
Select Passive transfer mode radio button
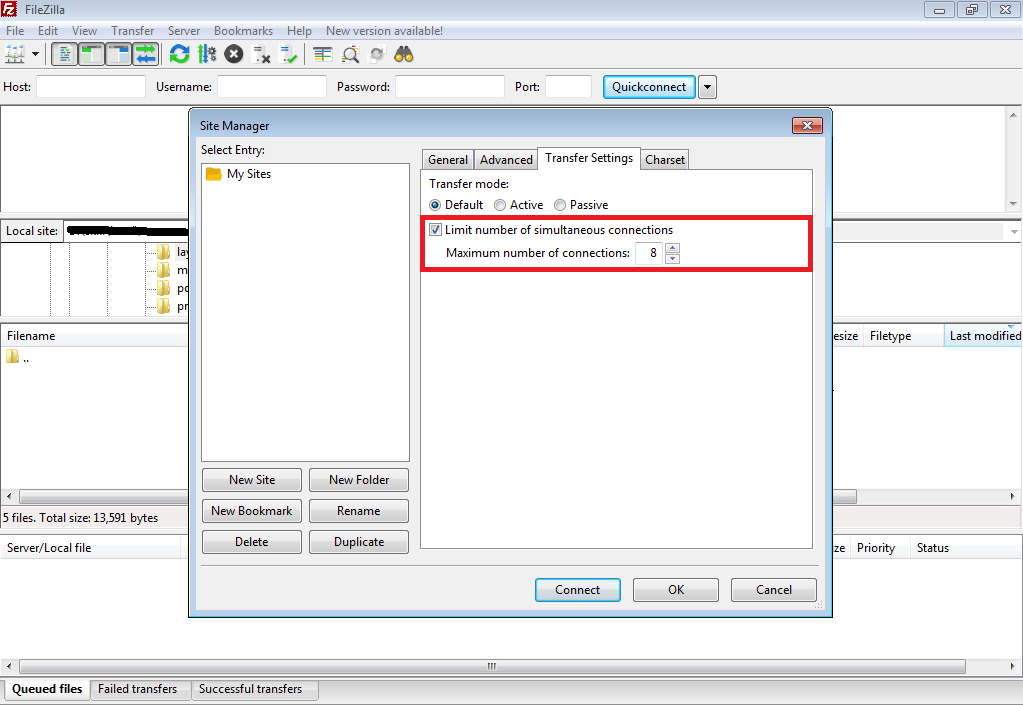point(560,205)
